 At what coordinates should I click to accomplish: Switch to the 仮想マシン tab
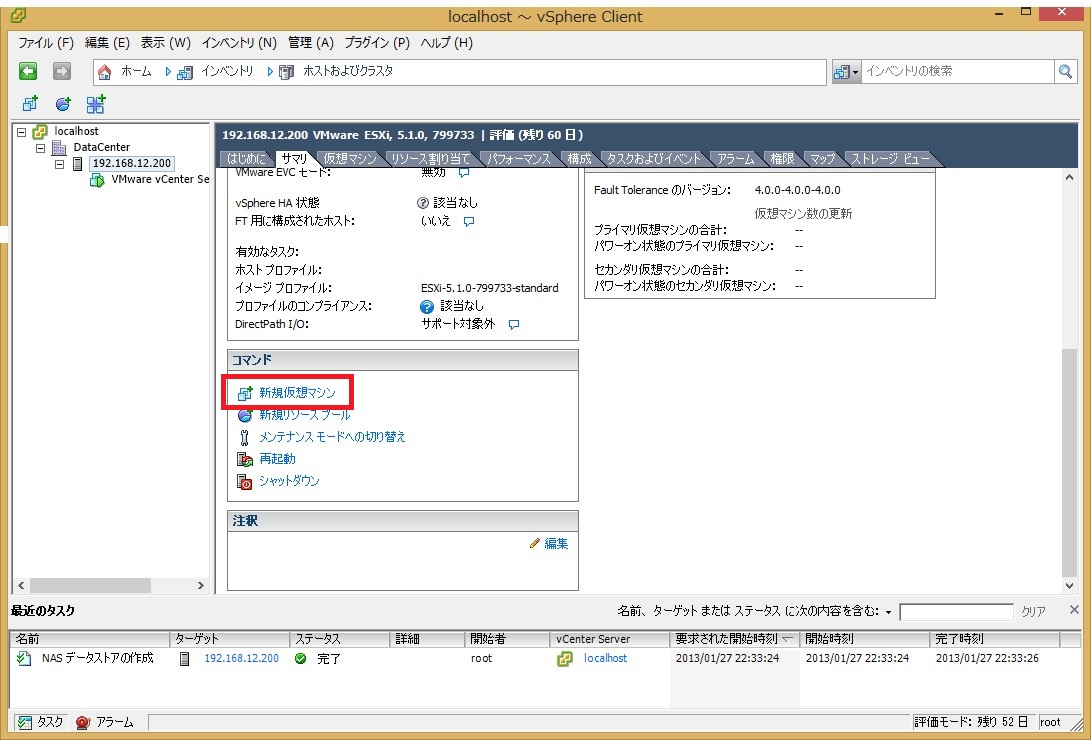click(x=349, y=159)
